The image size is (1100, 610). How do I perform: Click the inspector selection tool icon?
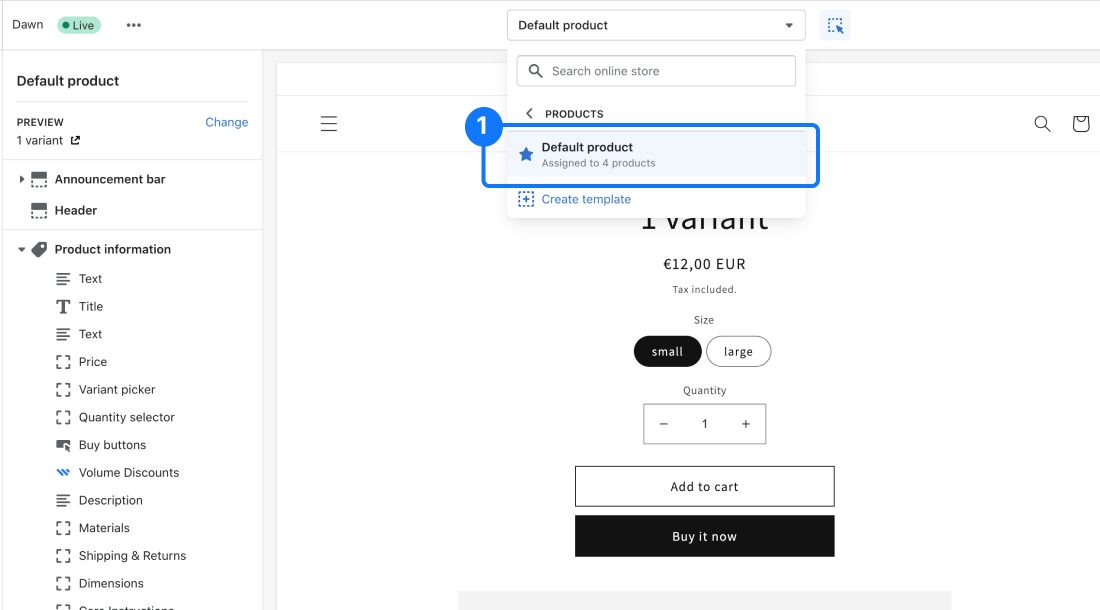pos(835,26)
